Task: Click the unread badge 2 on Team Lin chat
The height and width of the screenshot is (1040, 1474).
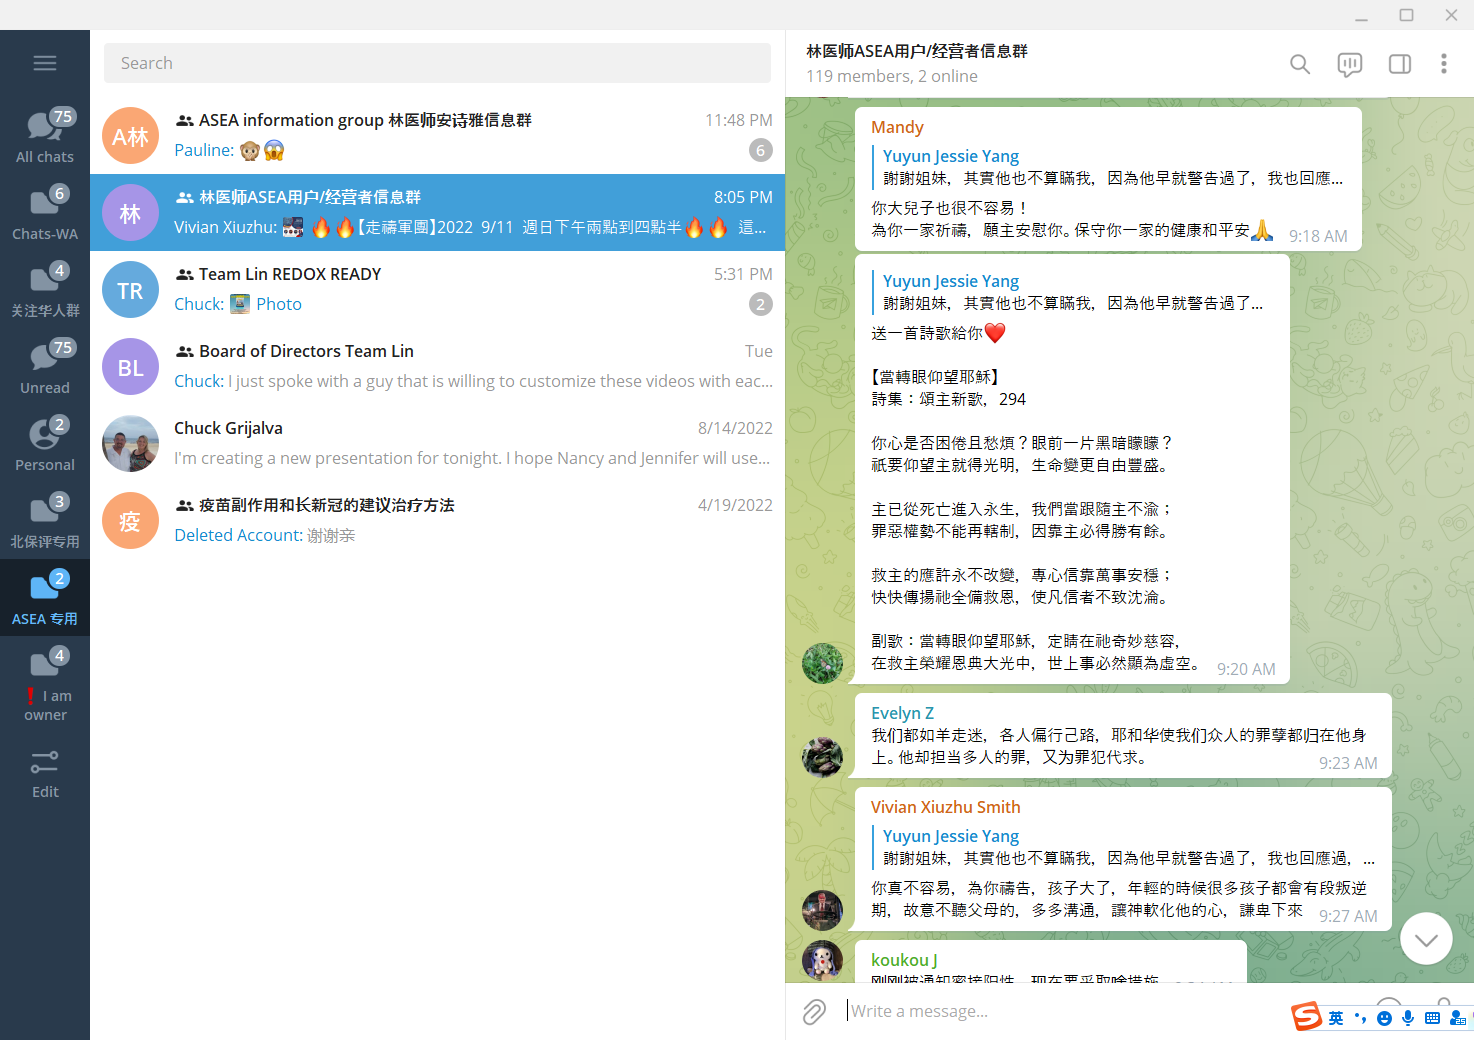Action: coord(761,304)
